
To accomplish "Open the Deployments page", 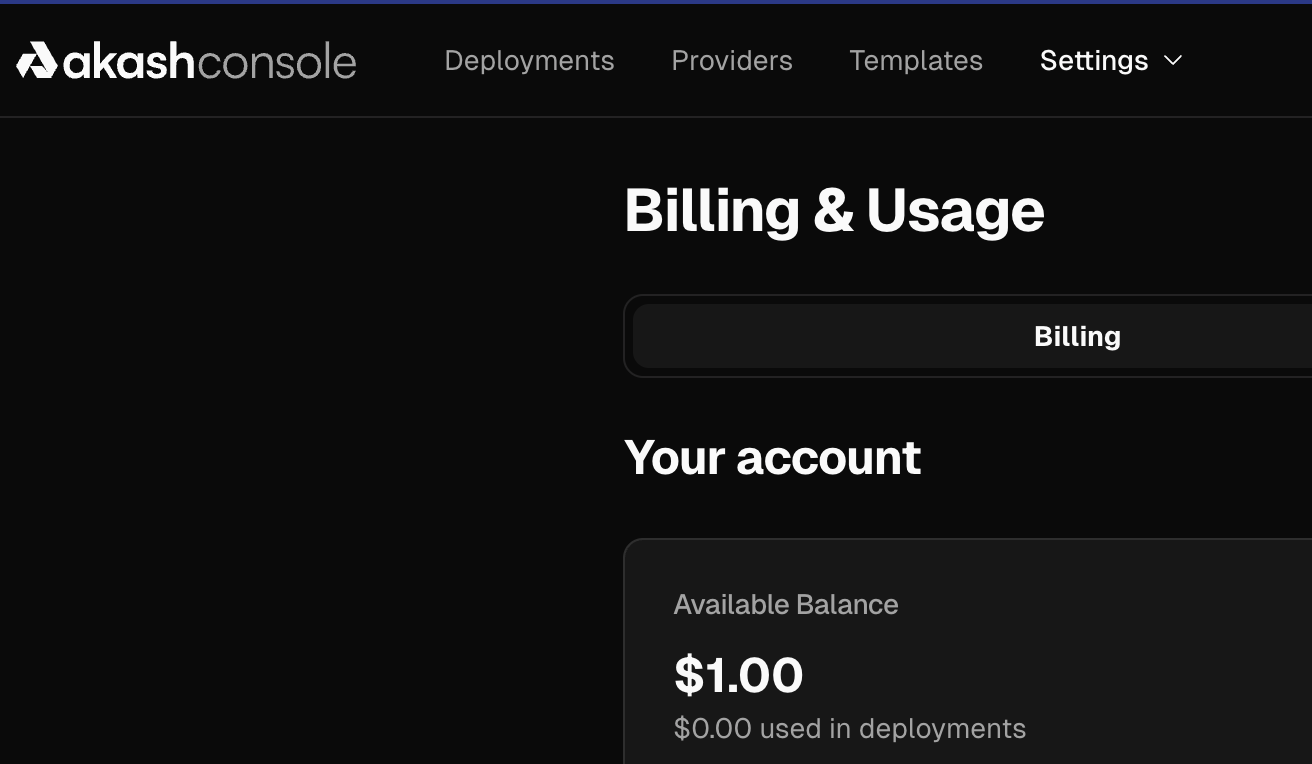I will [x=529, y=60].
